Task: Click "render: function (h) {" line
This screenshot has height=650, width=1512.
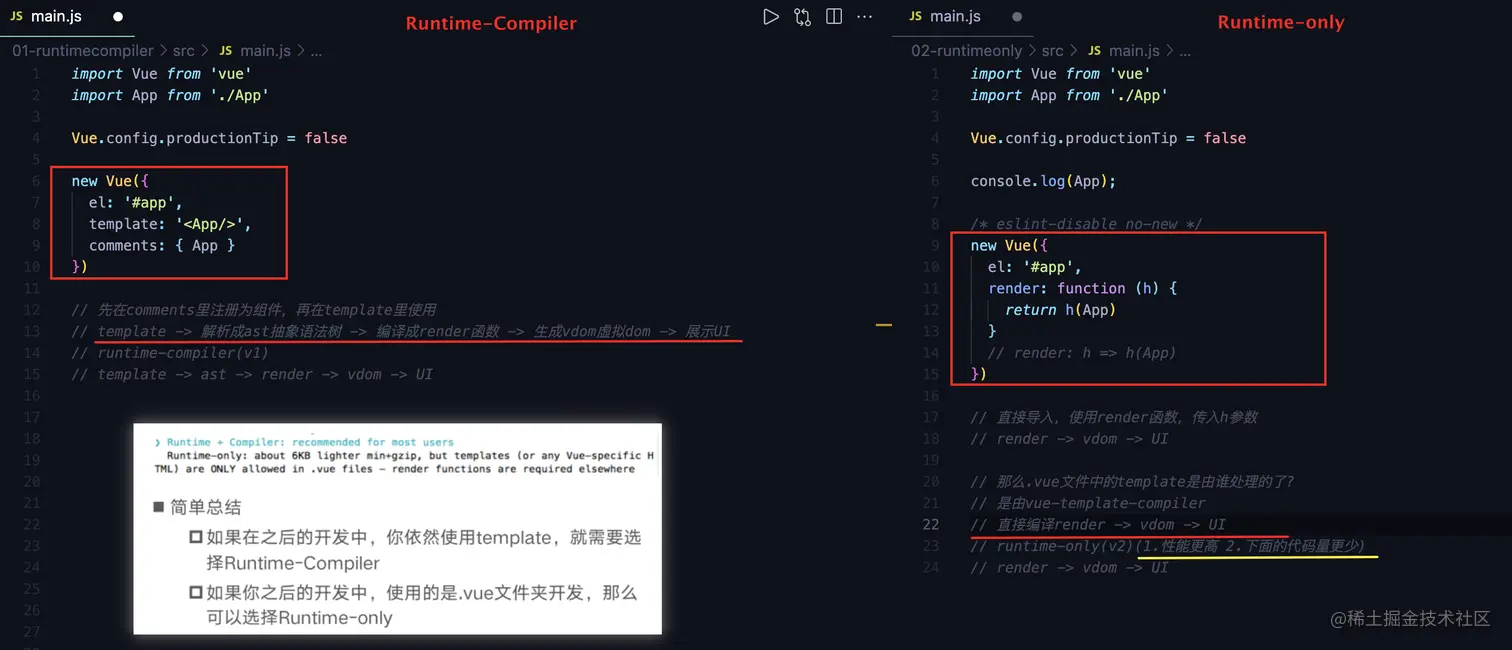Action: coord(1083,288)
